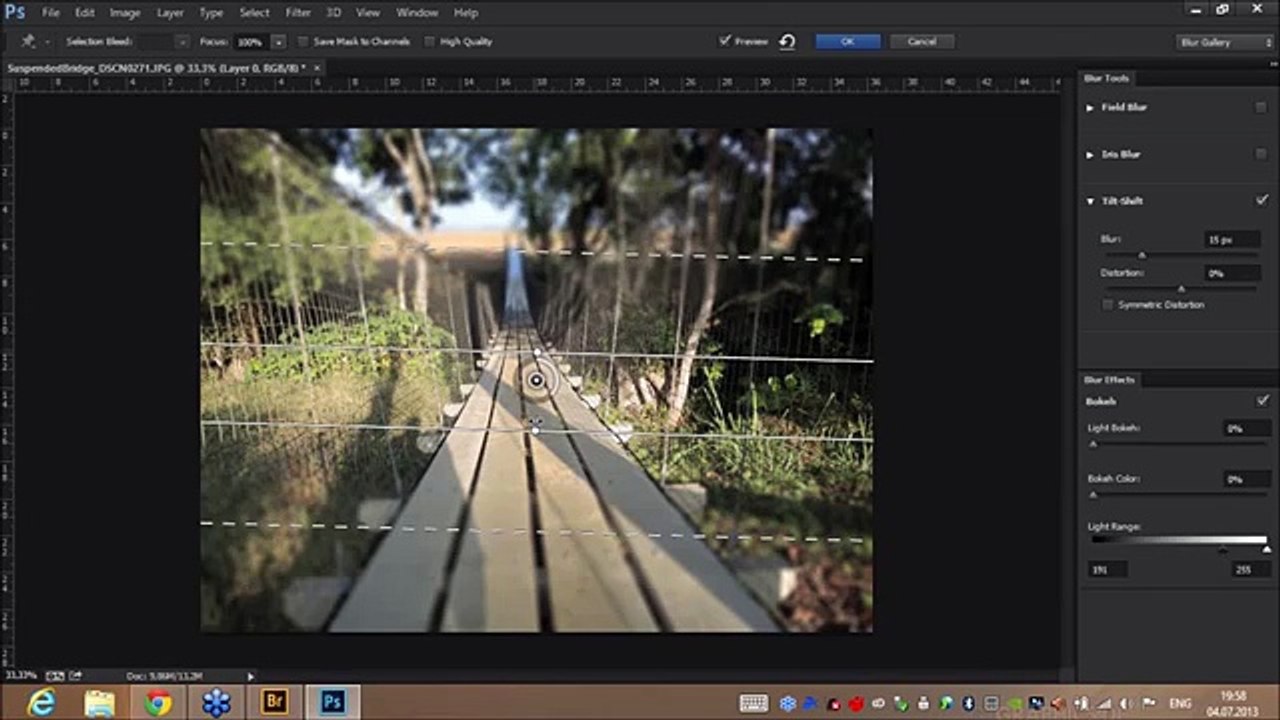Viewport: 1280px width, 720px height.
Task: Select the Blur Effects panel tab
Action: (x=1111, y=380)
